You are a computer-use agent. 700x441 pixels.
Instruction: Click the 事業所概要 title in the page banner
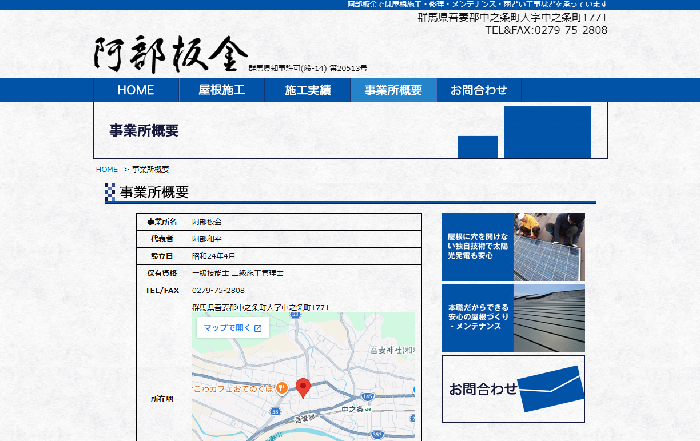(x=144, y=130)
